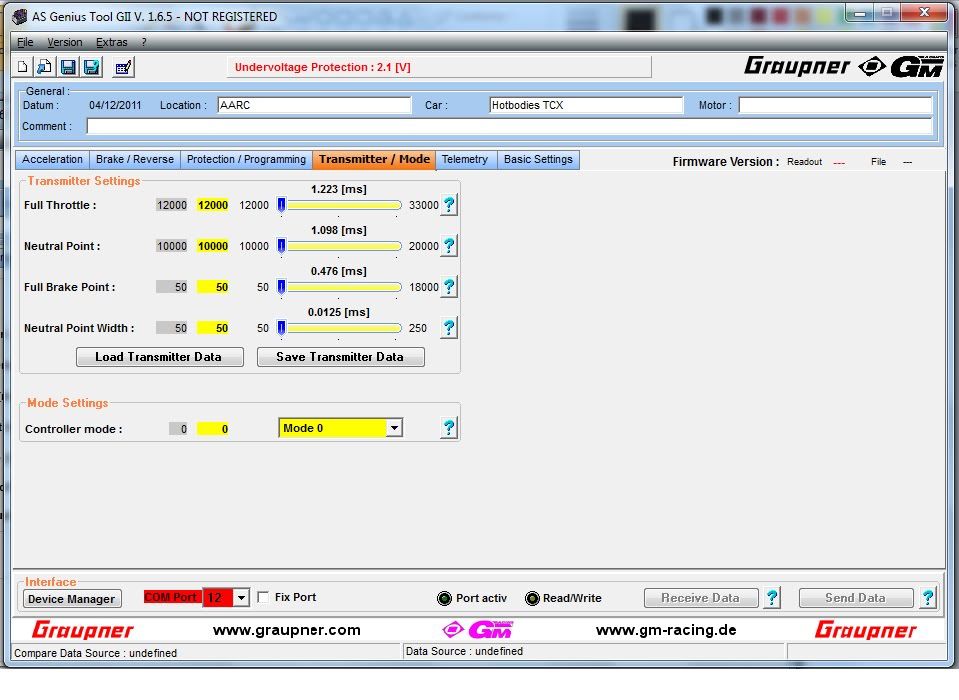Viewport: 959px width, 700px height.
Task: Click the yellow Full Throttle value 12000
Action: 213,205
